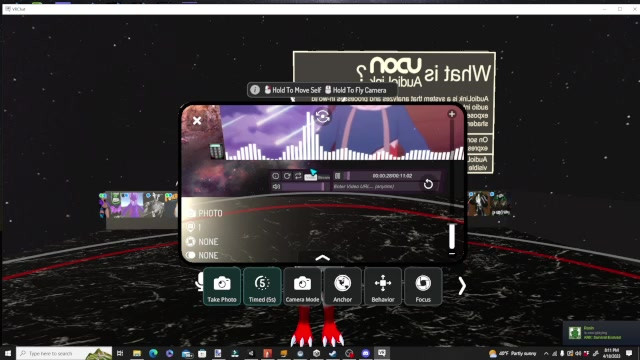The image size is (640, 360).
Task: Toggle the video player loop button
Action: click(298, 176)
